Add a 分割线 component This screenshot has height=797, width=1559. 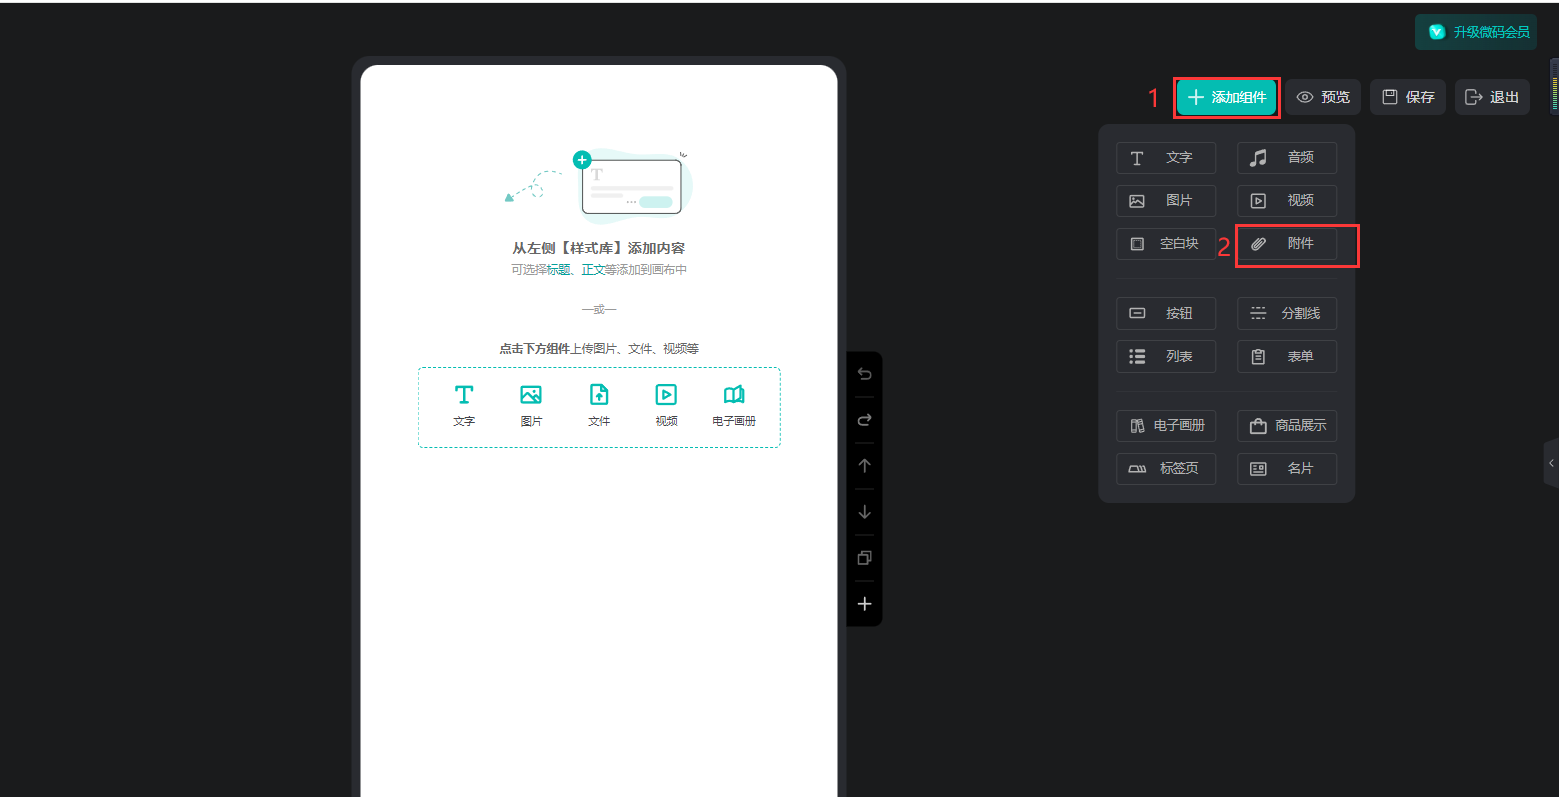(1287, 314)
